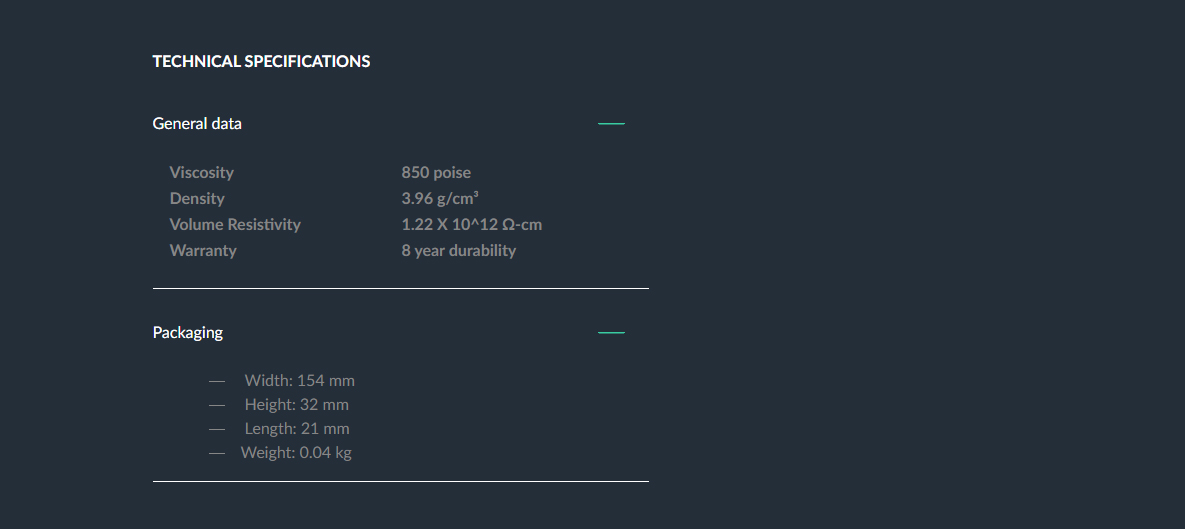Click the Warranty row label
The image size is (1185, 529).
coord(203,250)
